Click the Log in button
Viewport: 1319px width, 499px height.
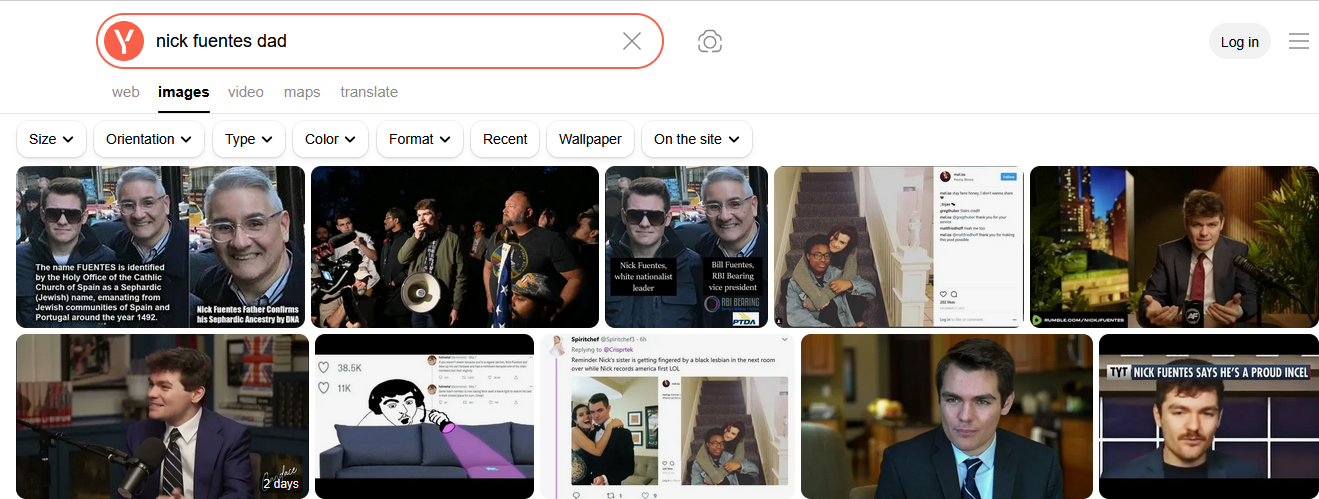click(1240, 42)
